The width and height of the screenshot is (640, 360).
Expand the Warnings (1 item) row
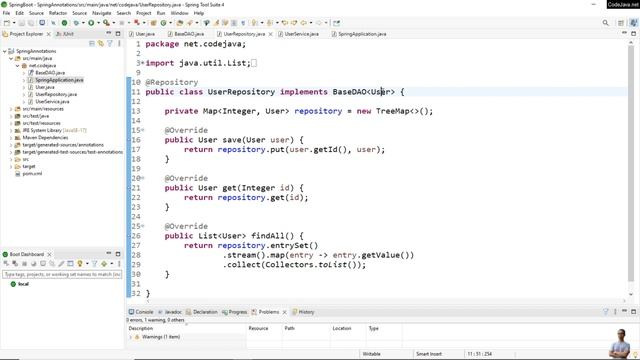(x=131, y=337)
